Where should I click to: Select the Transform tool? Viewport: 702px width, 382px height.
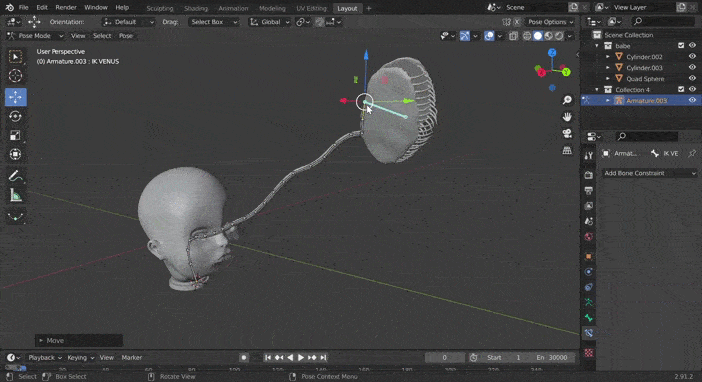tap(16, 155)
